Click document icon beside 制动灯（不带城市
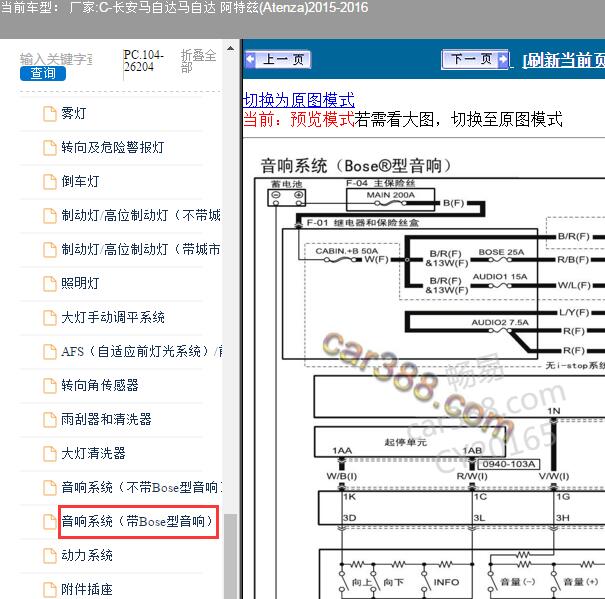The width and height of the screenshot is (605, 599). point(49,216)
